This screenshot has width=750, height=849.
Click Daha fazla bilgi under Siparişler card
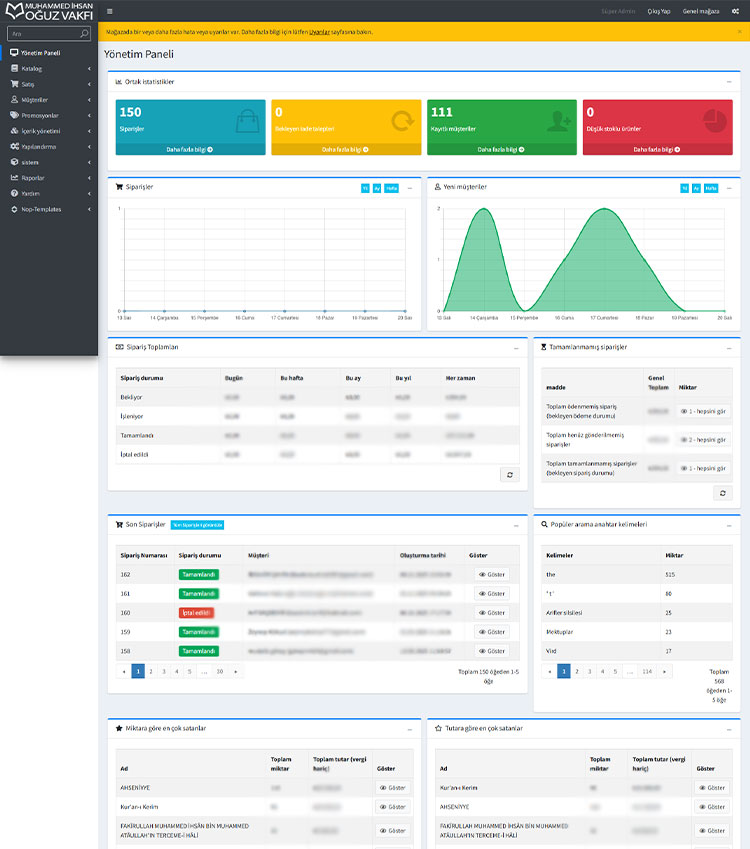(x=190, y=149)
